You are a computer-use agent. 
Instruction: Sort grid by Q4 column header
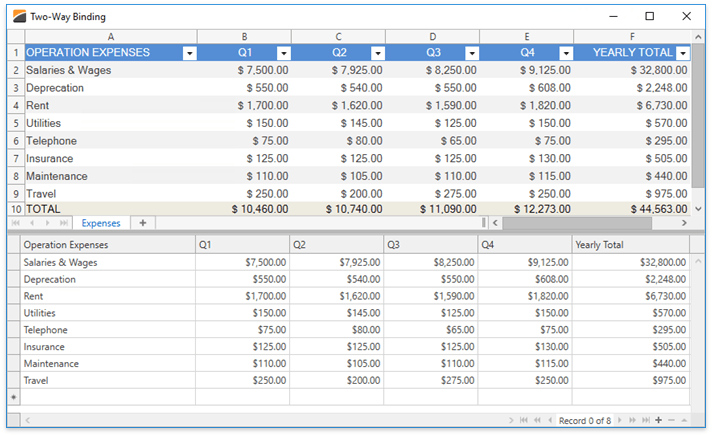pyautogui.click(x=524, y=245)
